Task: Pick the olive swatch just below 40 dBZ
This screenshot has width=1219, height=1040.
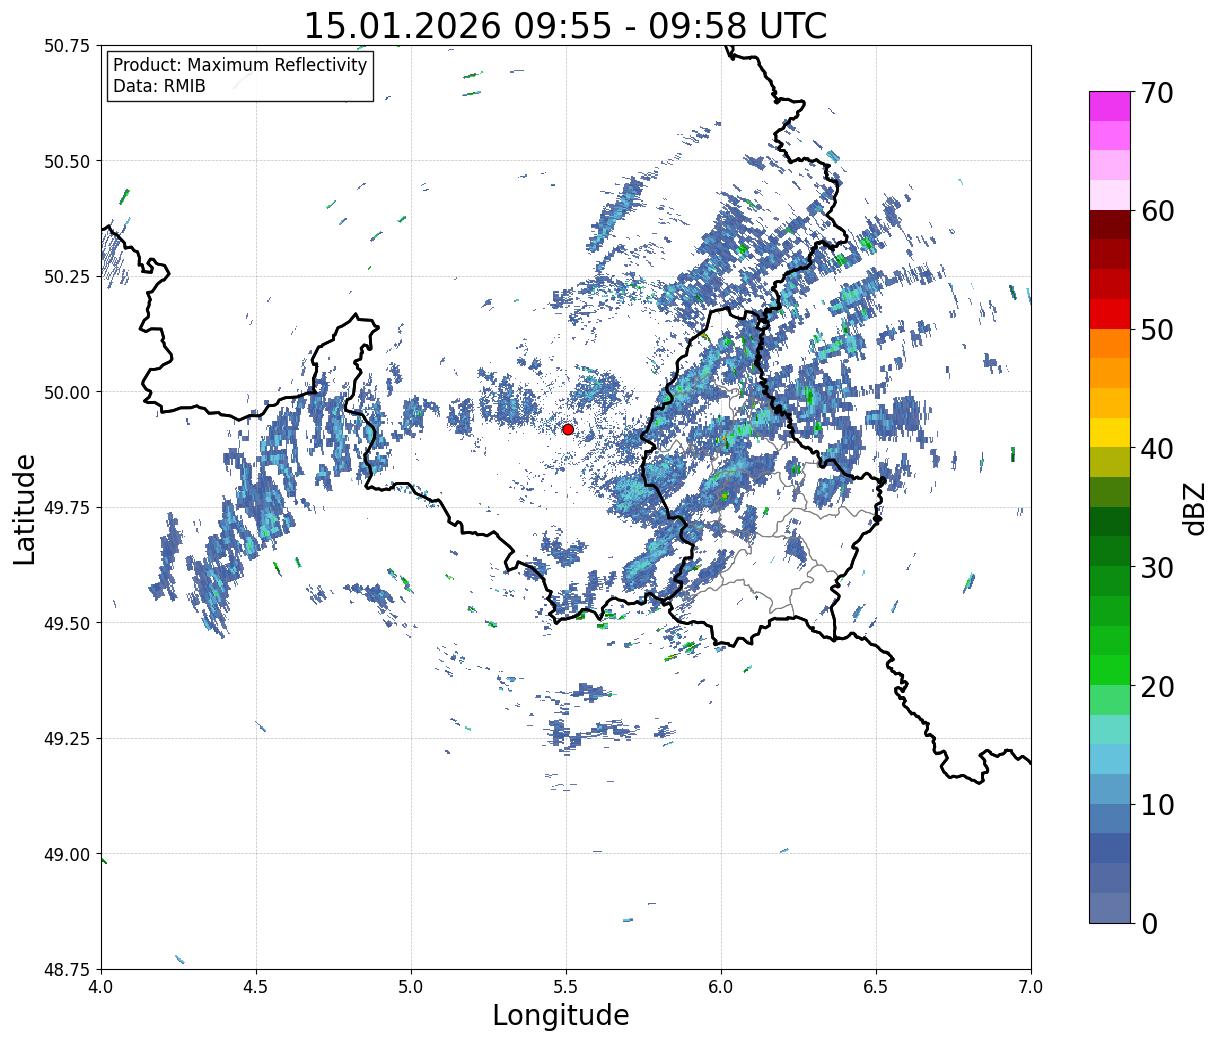Action: (1110, 462)
